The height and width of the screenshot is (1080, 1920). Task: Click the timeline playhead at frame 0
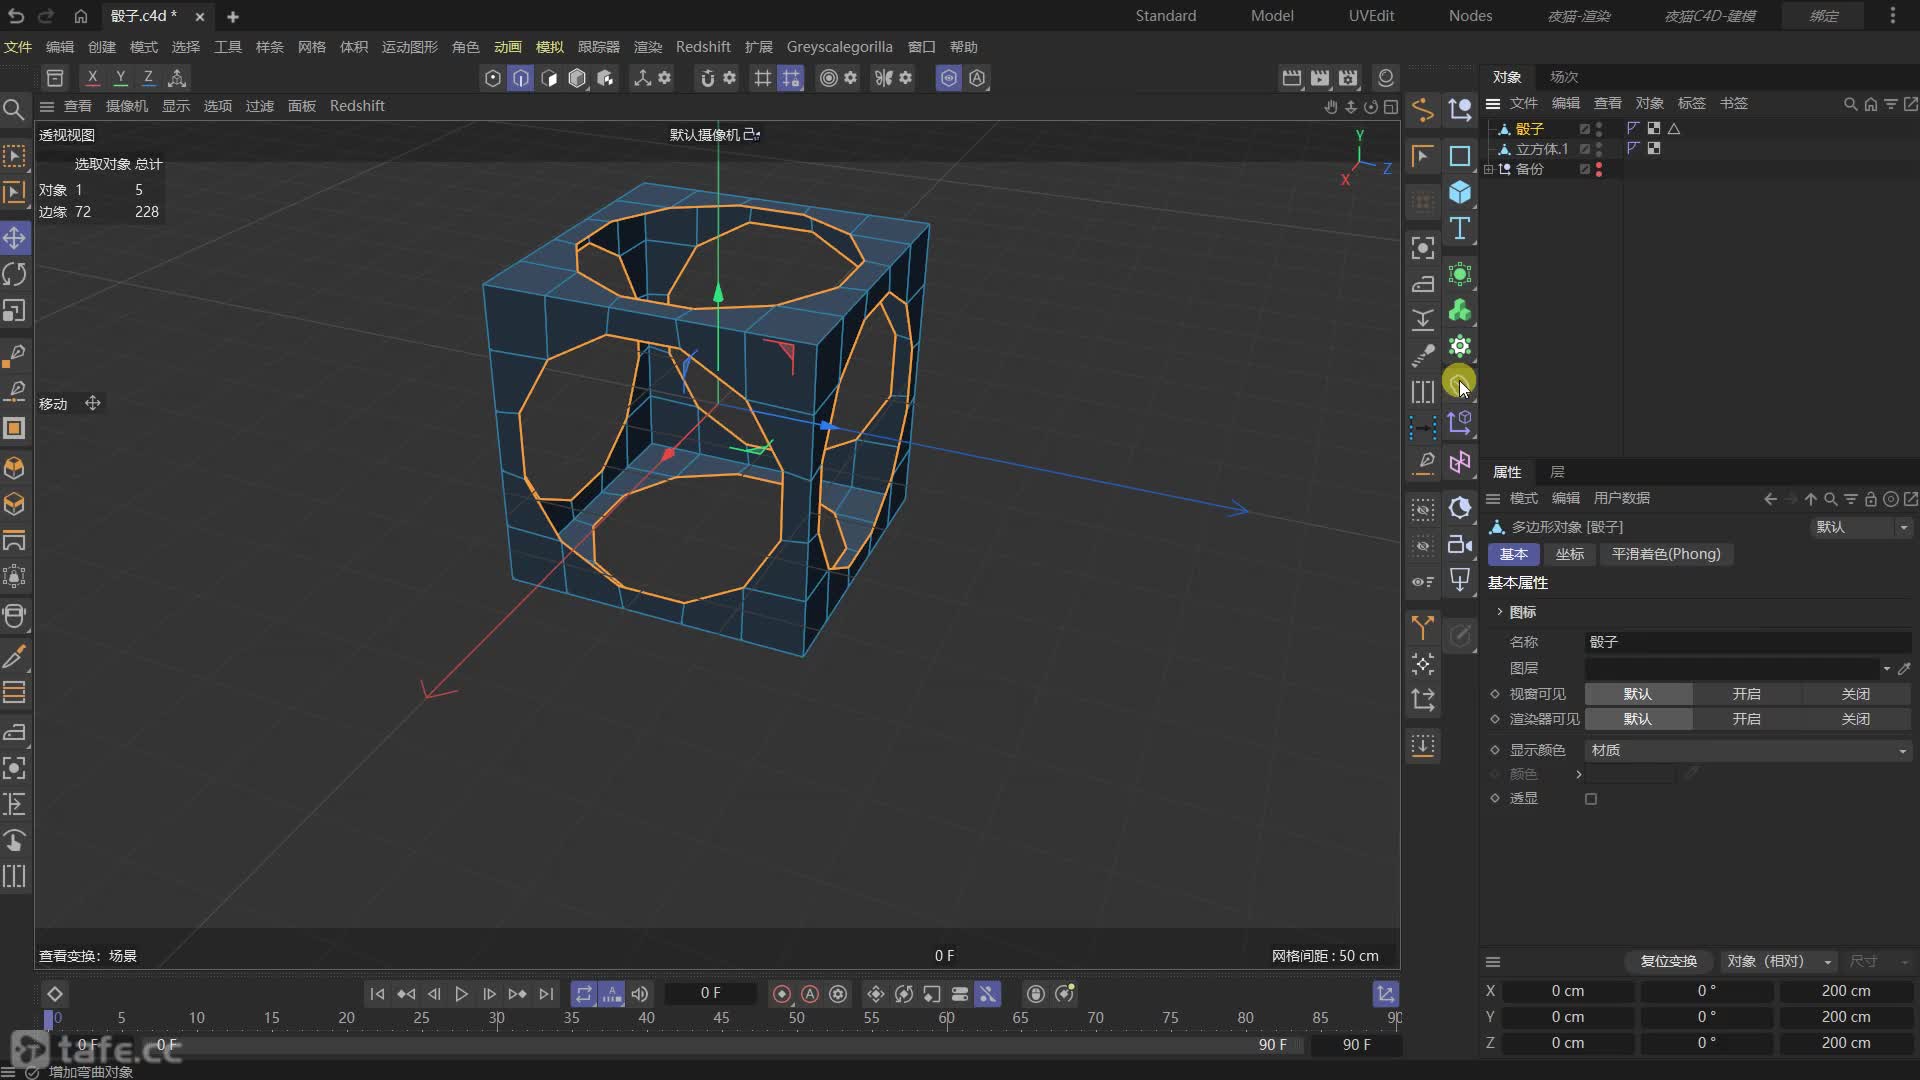(49, 1018)
